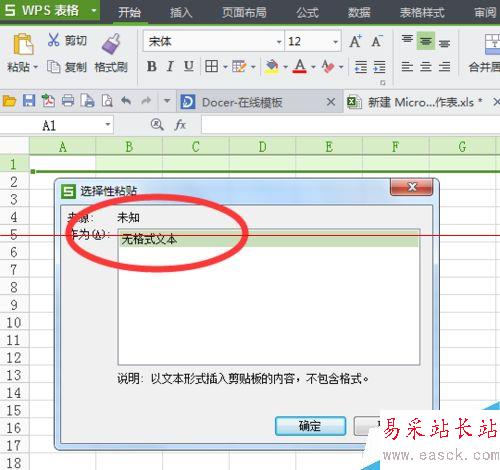
Task: Click the Copy icon
Action: coord(53,67)
